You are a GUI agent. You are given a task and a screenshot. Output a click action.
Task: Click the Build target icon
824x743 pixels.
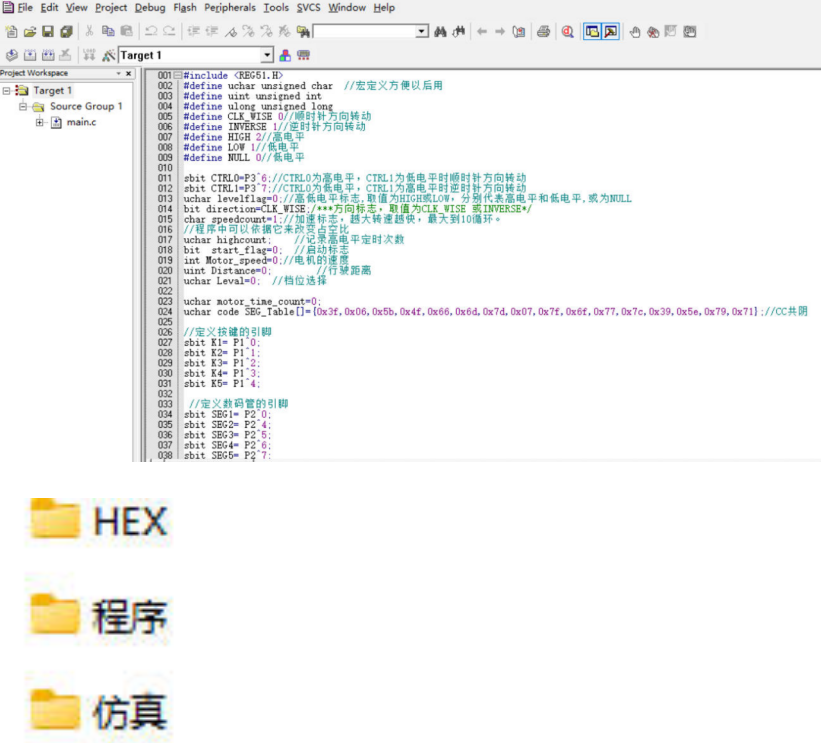[29, 55]
